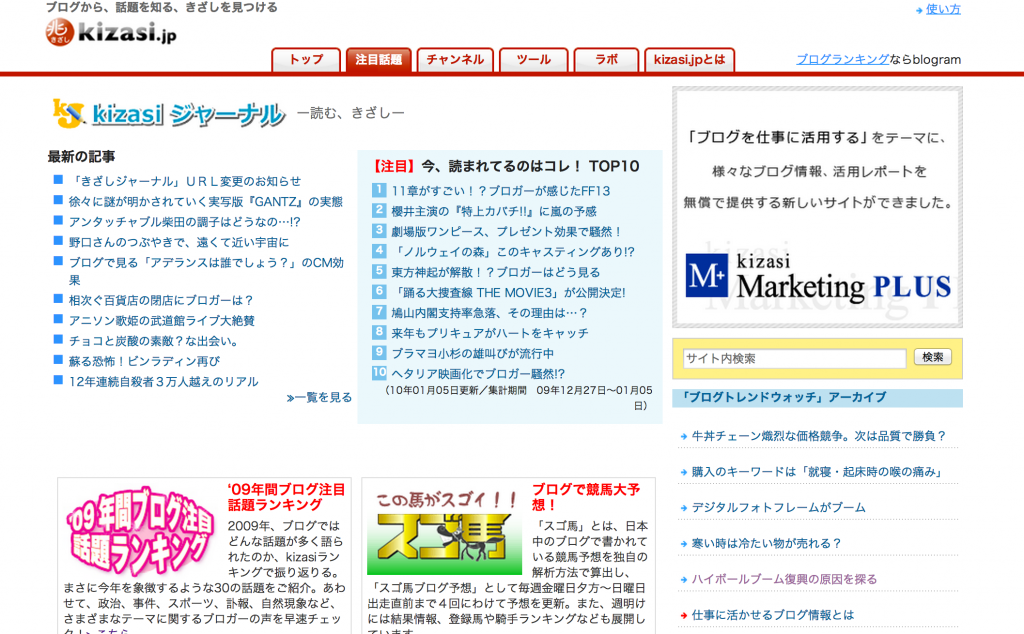The height and width of the screenshot is (634, 1024).
Task: Click the 【注目】今、読まれてるのはコレ！ TOP10 heading
Action: 506,166
